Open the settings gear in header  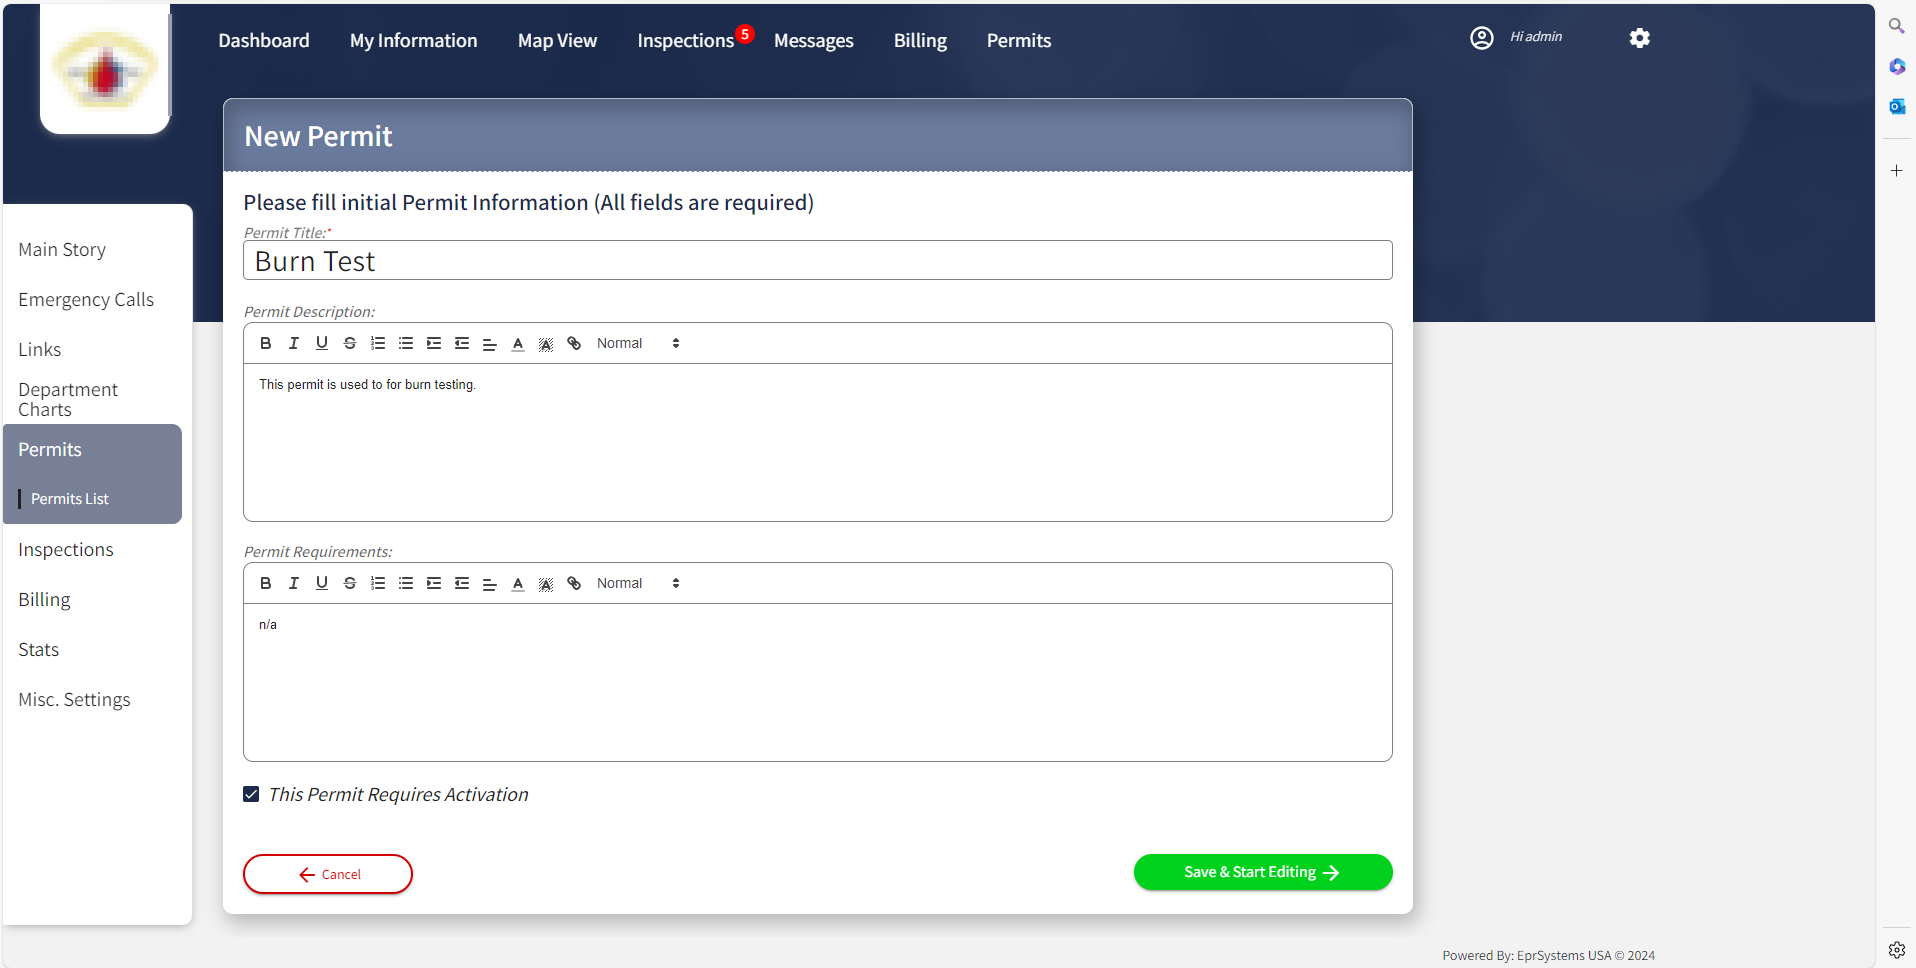pos(1639,38)
